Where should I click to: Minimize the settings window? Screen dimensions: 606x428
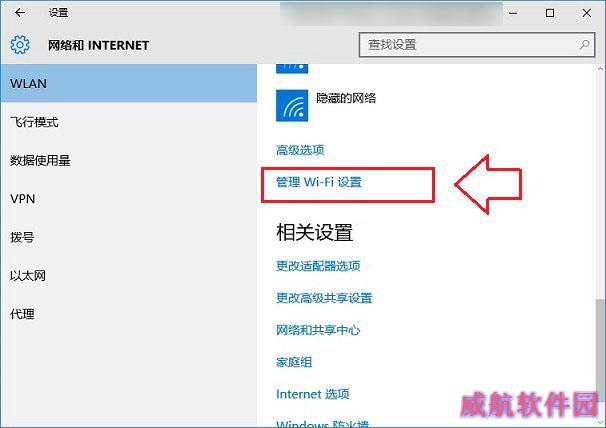pyautogui.click(x=513, y=13)
